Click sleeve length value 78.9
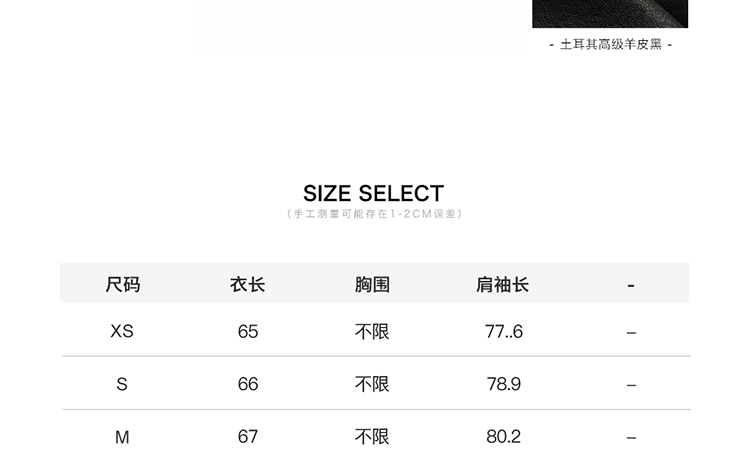This screenshot has height=457, width=750. pos(504,384)
